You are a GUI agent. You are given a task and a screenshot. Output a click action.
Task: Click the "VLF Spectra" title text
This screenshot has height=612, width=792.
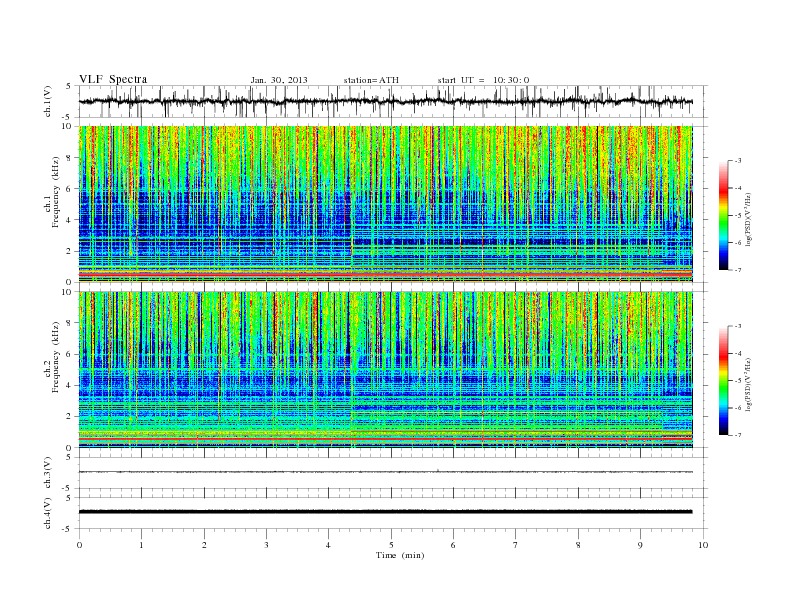coord(113,79)
